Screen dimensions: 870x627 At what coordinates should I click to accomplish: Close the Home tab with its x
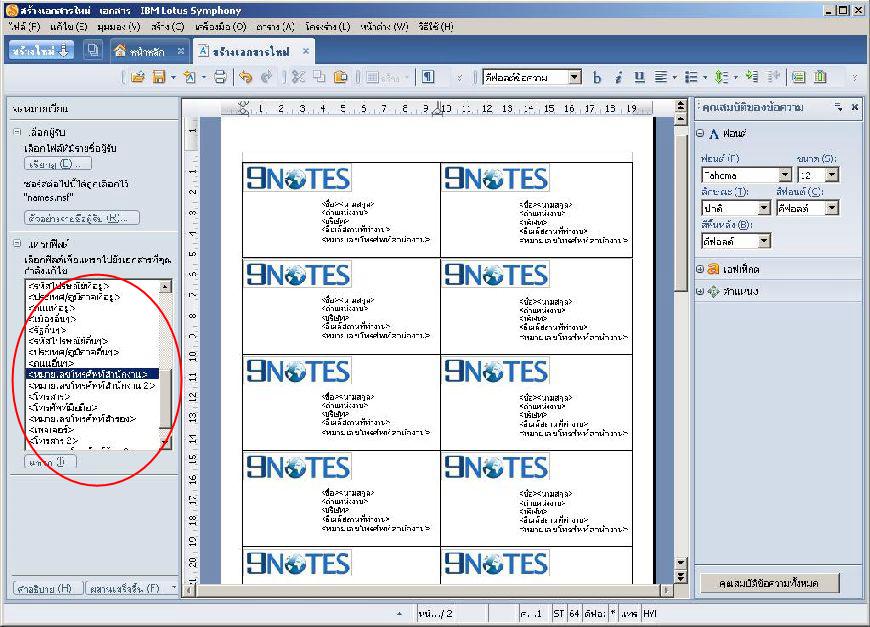coord(180,51)
